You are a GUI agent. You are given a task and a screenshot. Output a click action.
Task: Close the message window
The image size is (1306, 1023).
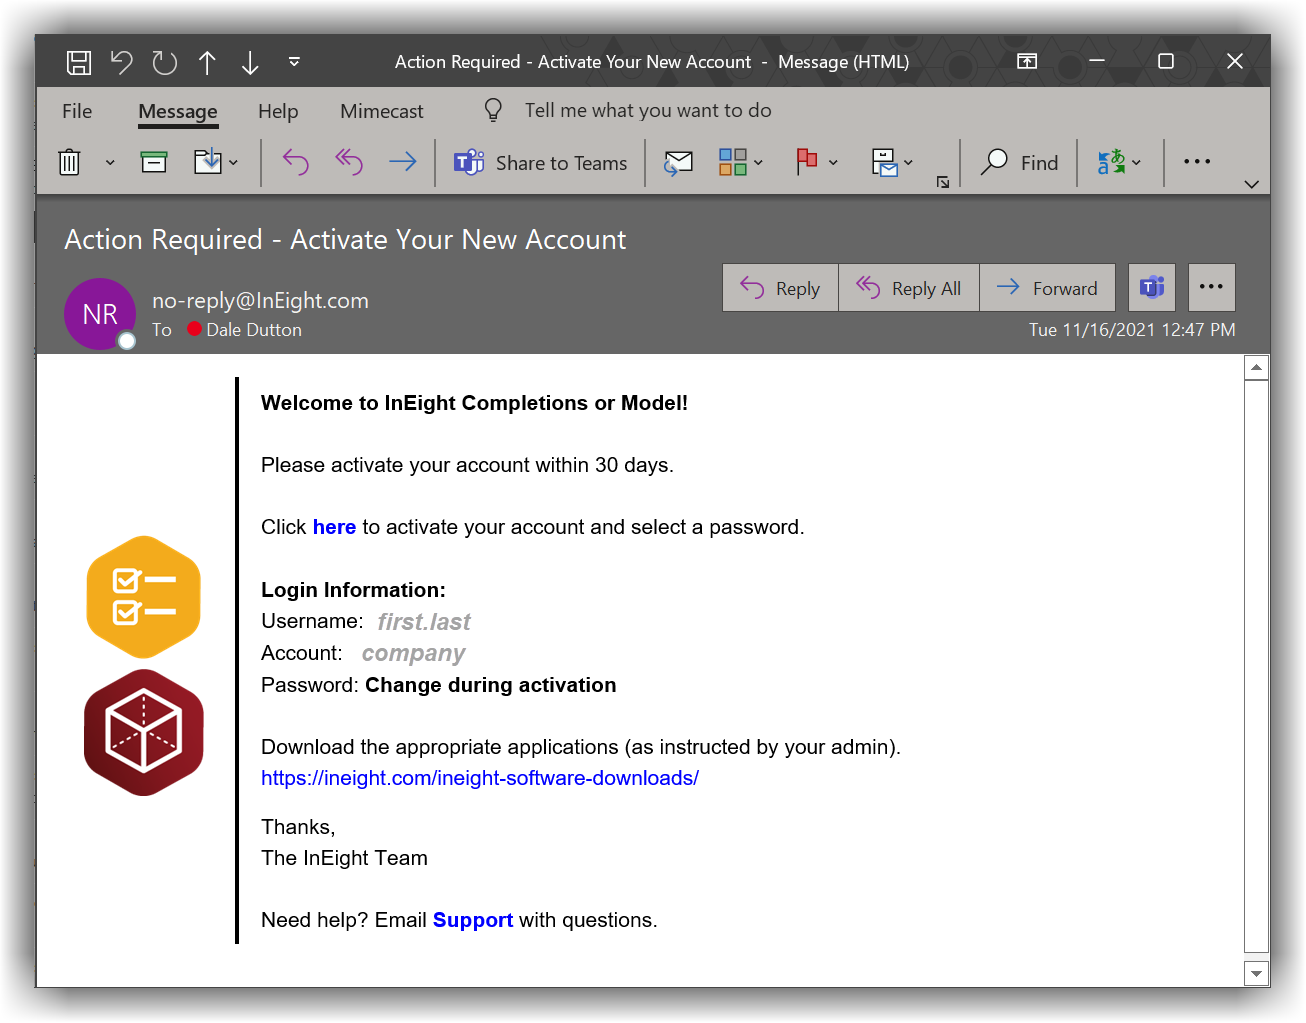click(1235, 62)
